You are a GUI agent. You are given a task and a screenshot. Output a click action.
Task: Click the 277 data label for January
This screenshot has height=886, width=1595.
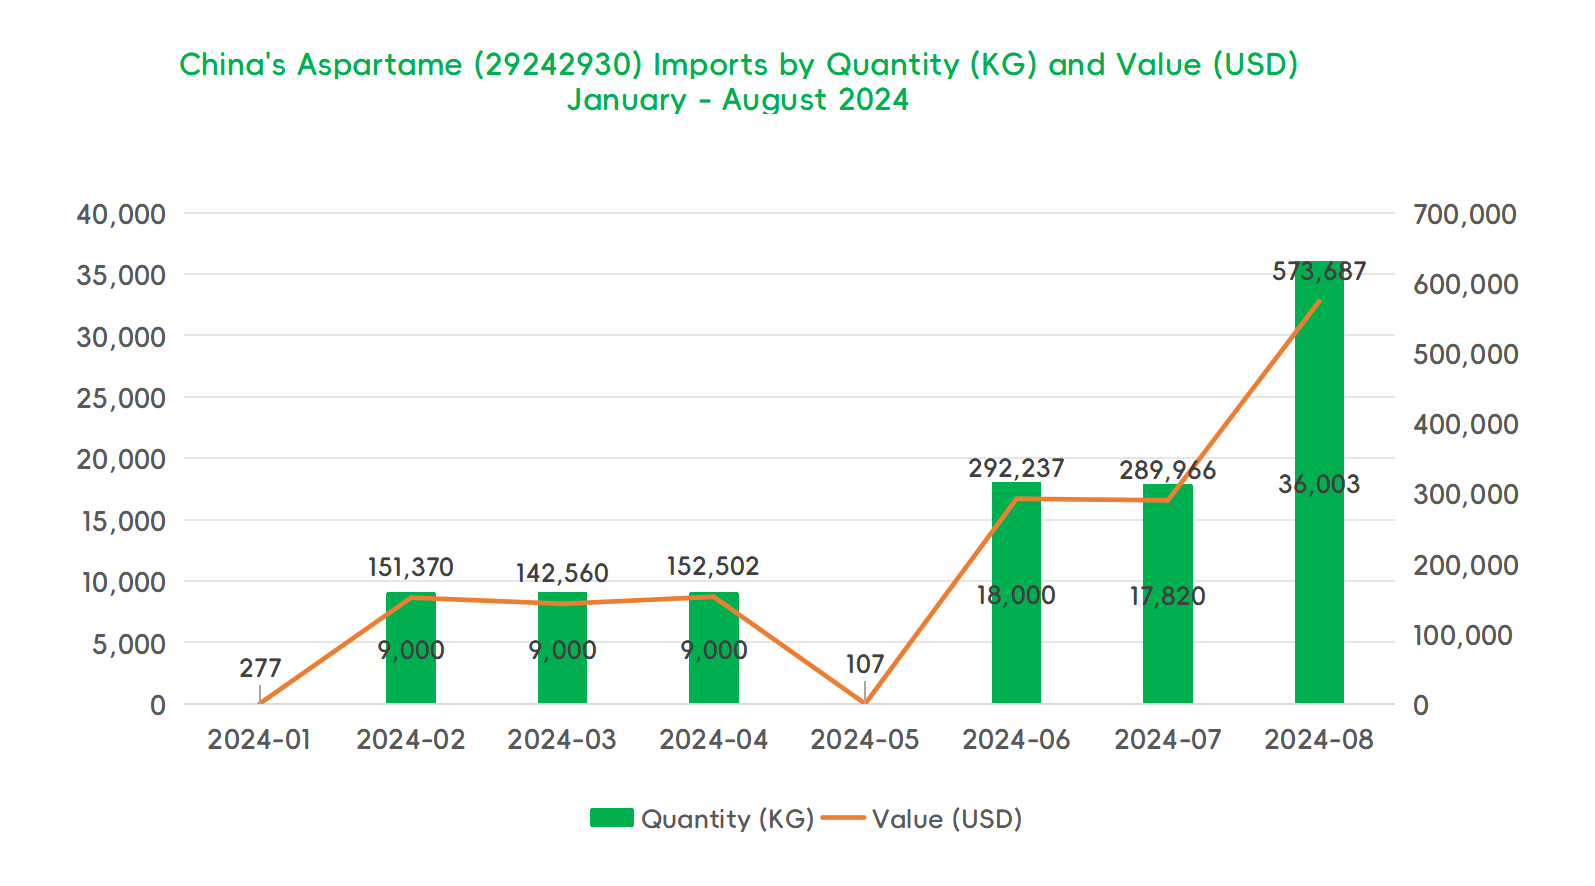click(260, 668)
